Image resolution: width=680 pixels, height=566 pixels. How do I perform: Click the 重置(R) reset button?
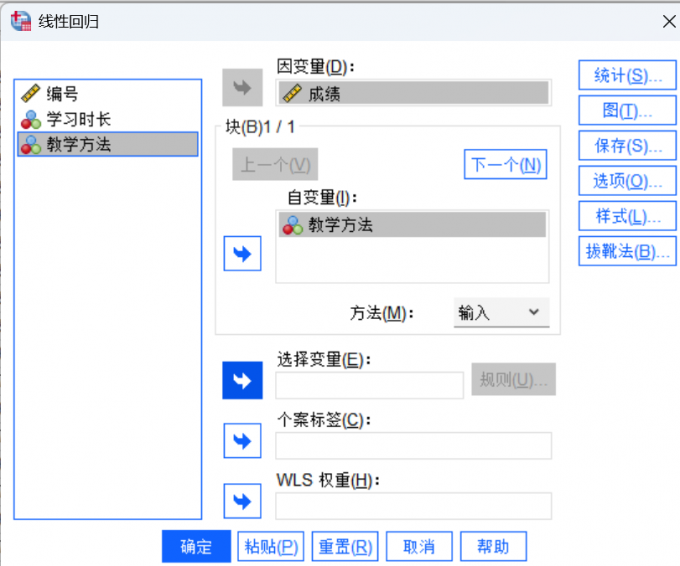[345, 546]
